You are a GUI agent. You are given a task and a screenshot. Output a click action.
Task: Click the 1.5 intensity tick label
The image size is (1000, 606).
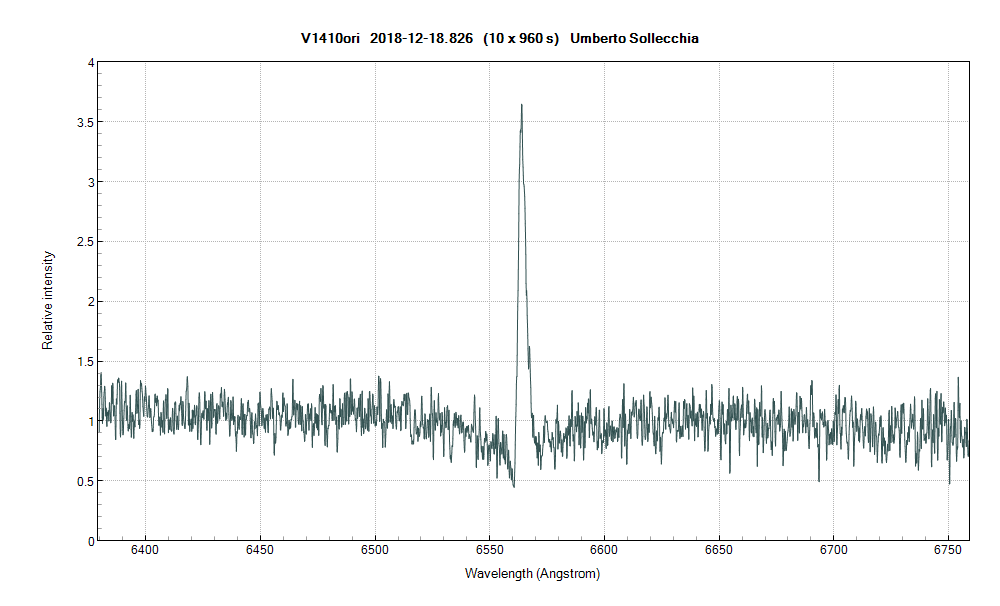(85, 361)
